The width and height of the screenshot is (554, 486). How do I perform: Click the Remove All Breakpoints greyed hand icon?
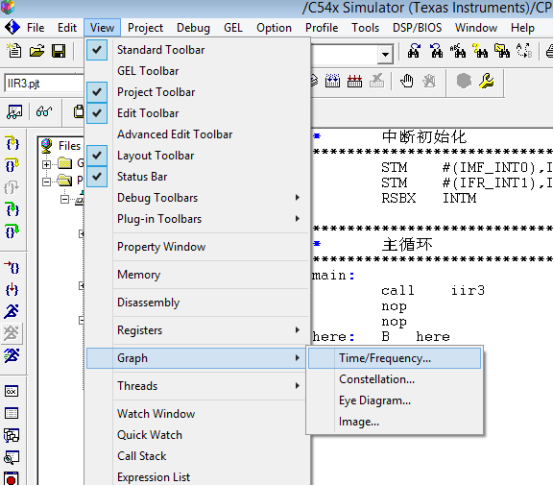[429, 82]
